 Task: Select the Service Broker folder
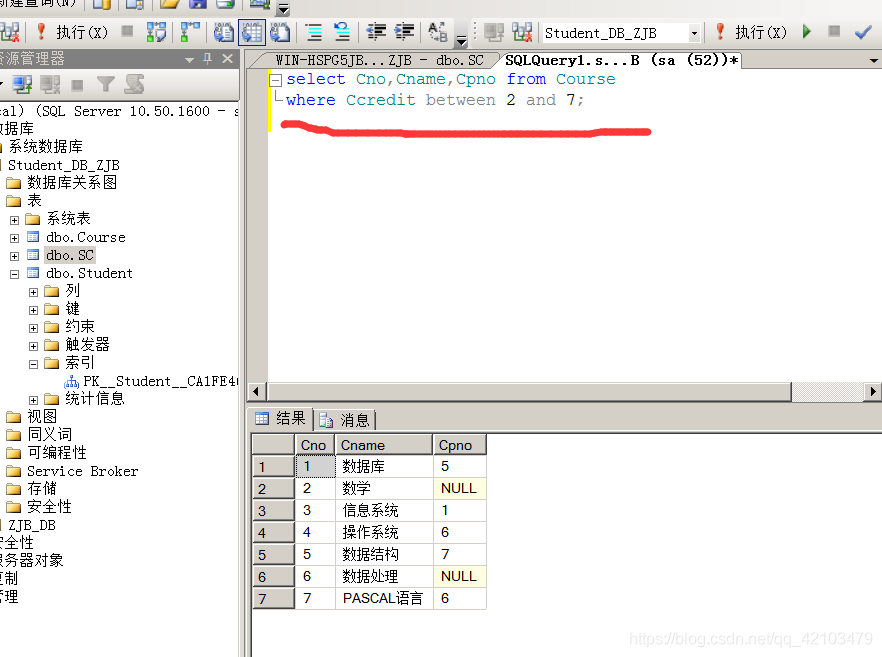pyautogui.click(x=82, y=471)
